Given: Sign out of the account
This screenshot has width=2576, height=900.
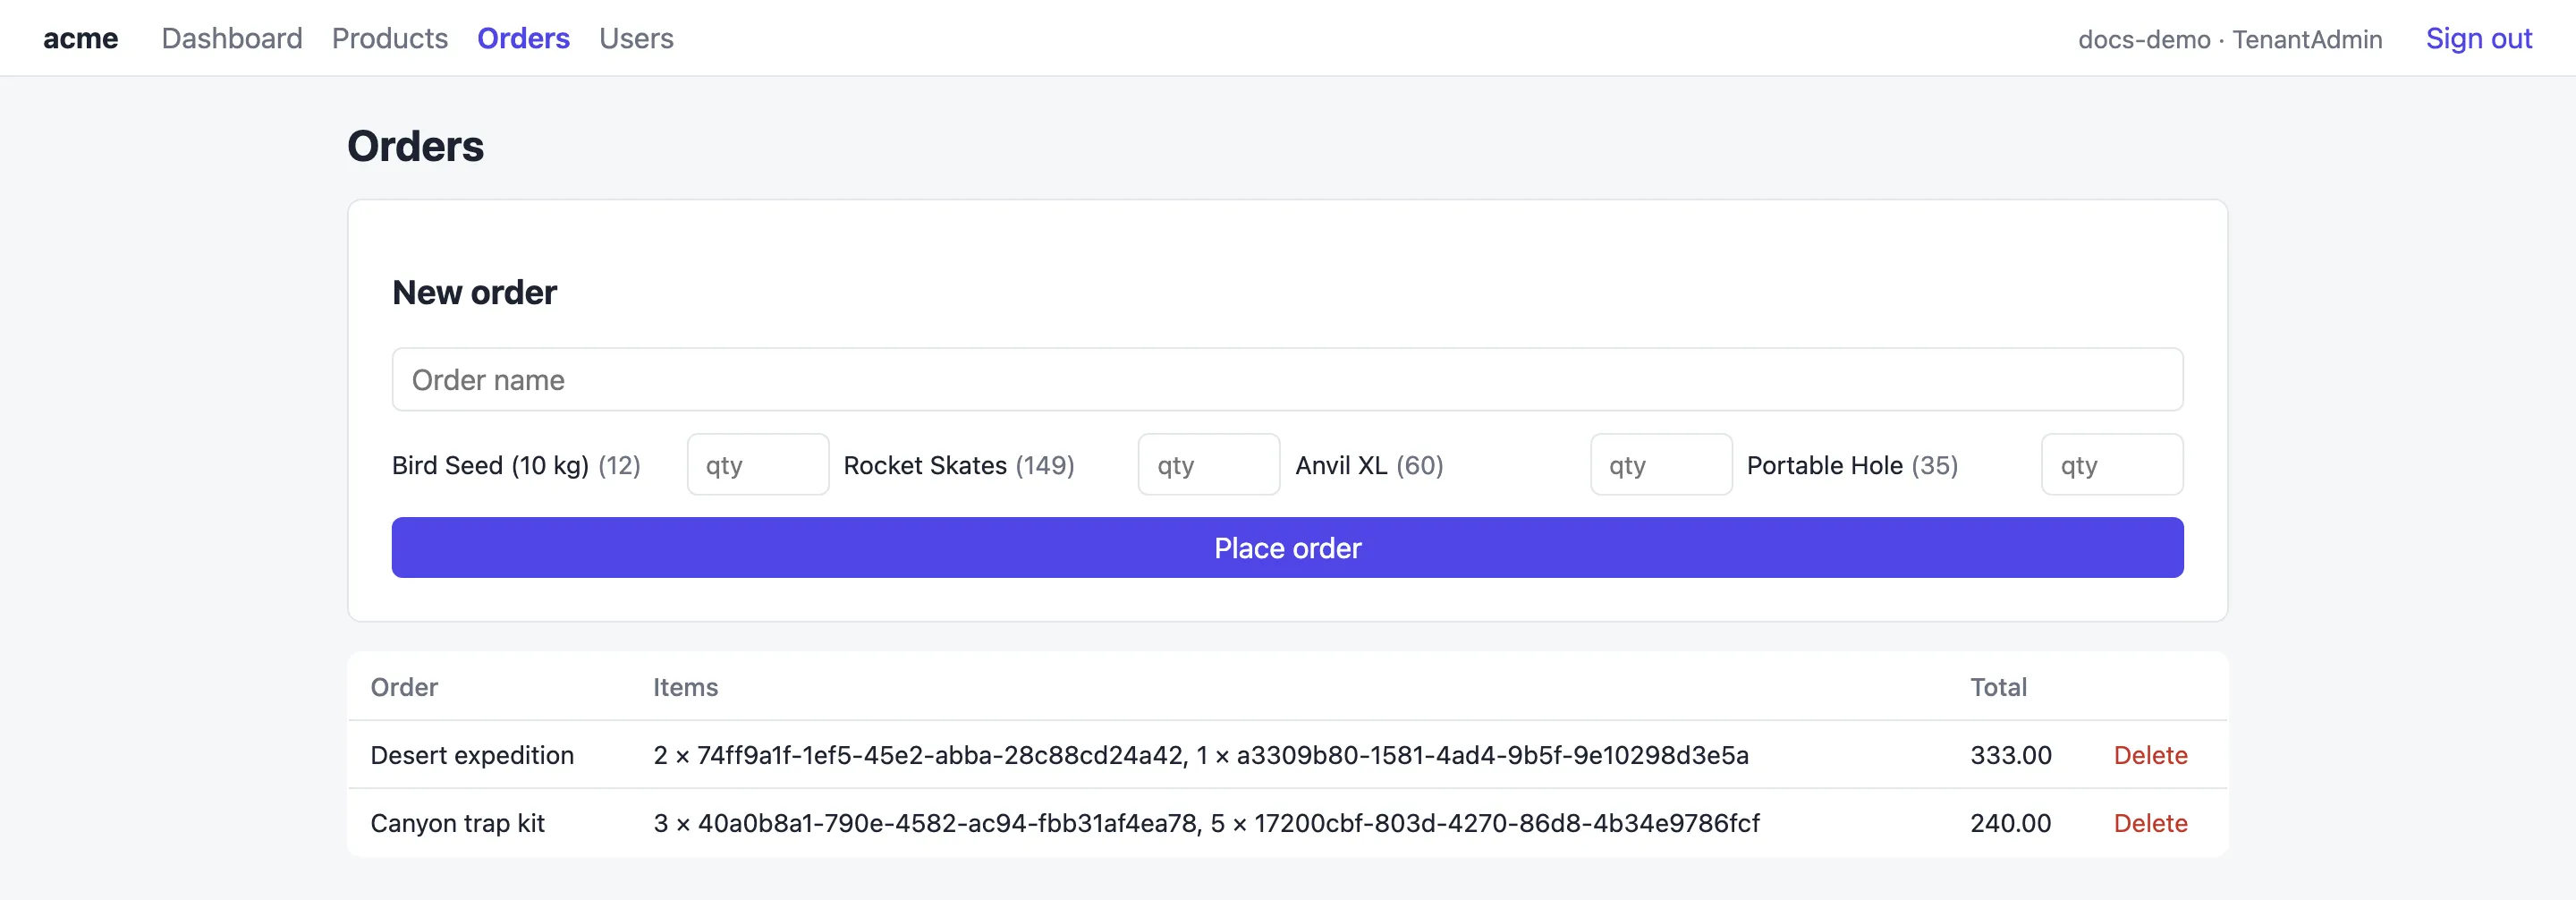Looking at the screenshot, I should (x=2479, y=38).
